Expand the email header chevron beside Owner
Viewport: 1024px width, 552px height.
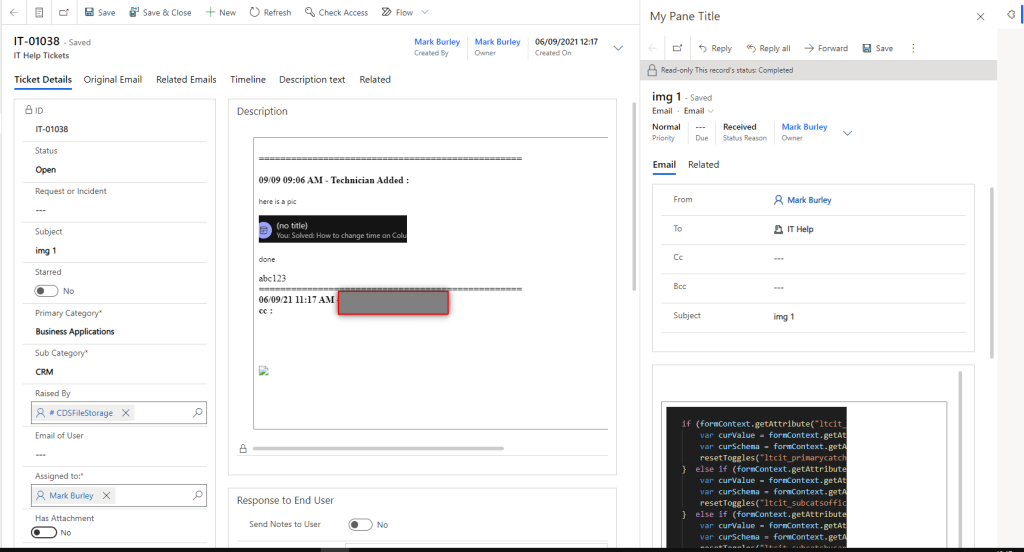click(848, 132)
